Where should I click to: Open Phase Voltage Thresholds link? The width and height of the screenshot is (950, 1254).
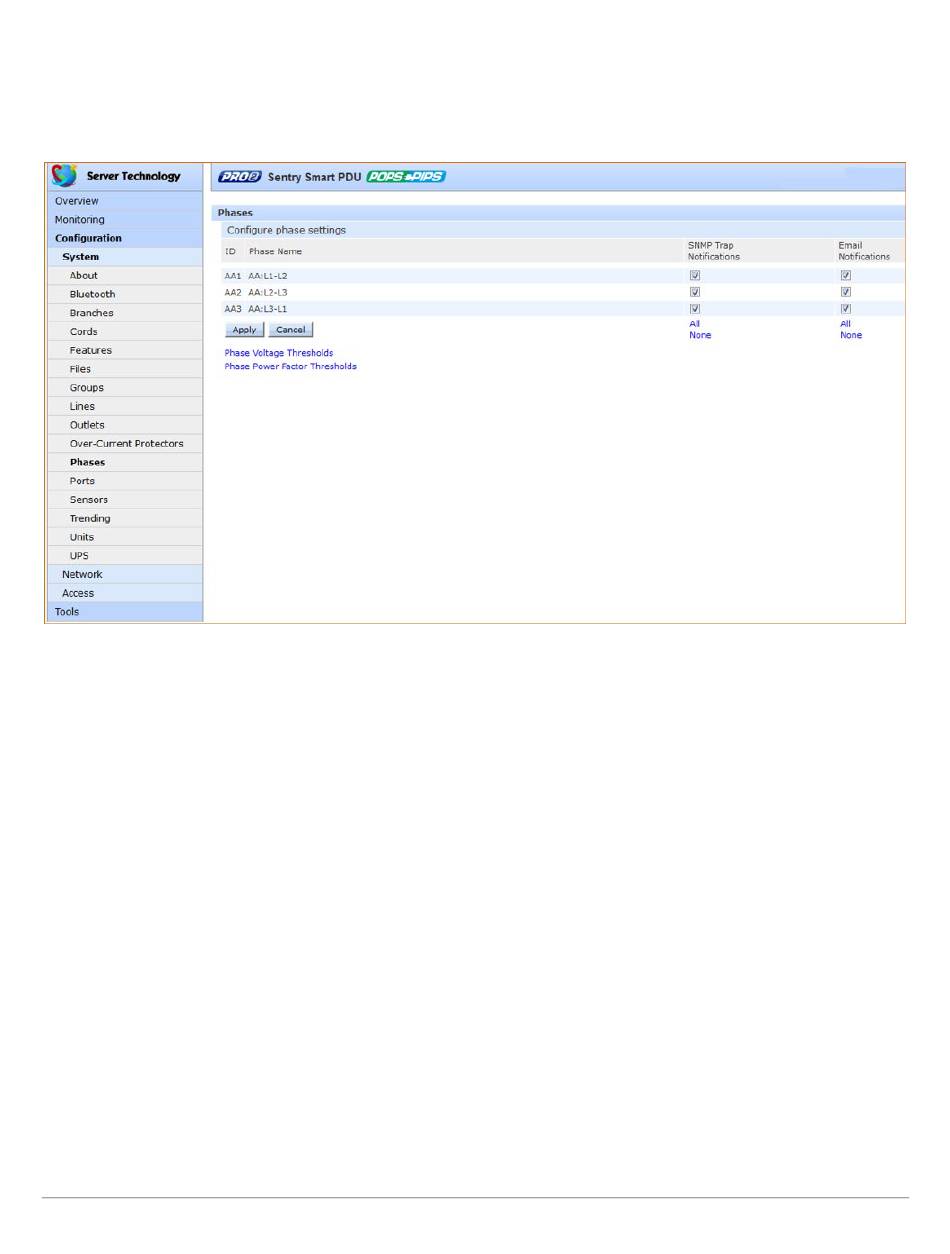279,353
